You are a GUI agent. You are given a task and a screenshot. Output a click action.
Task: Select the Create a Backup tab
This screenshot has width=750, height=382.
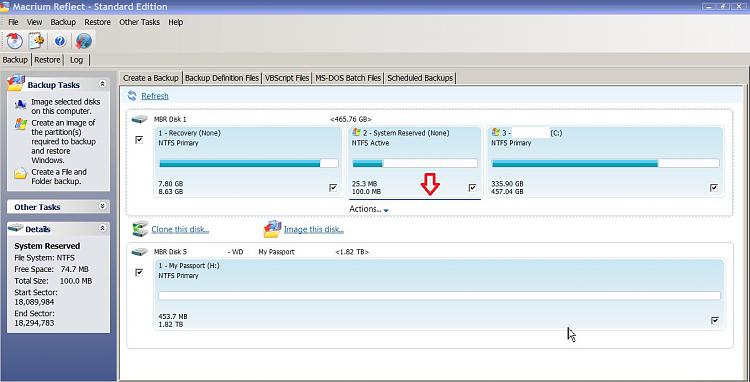click(x=151, y=78)
